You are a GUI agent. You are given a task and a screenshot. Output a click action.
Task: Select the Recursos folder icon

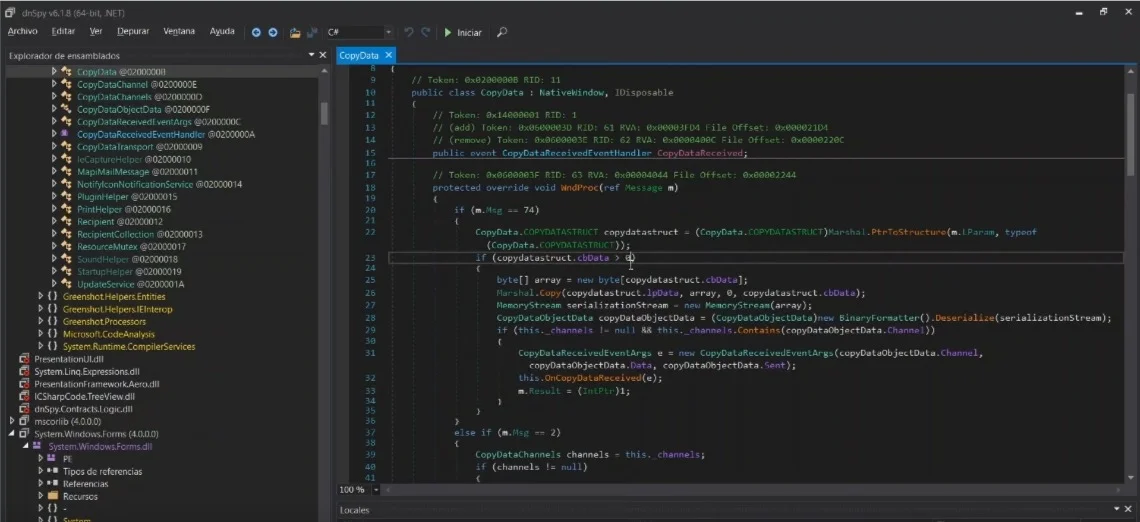tap(53, 496)
